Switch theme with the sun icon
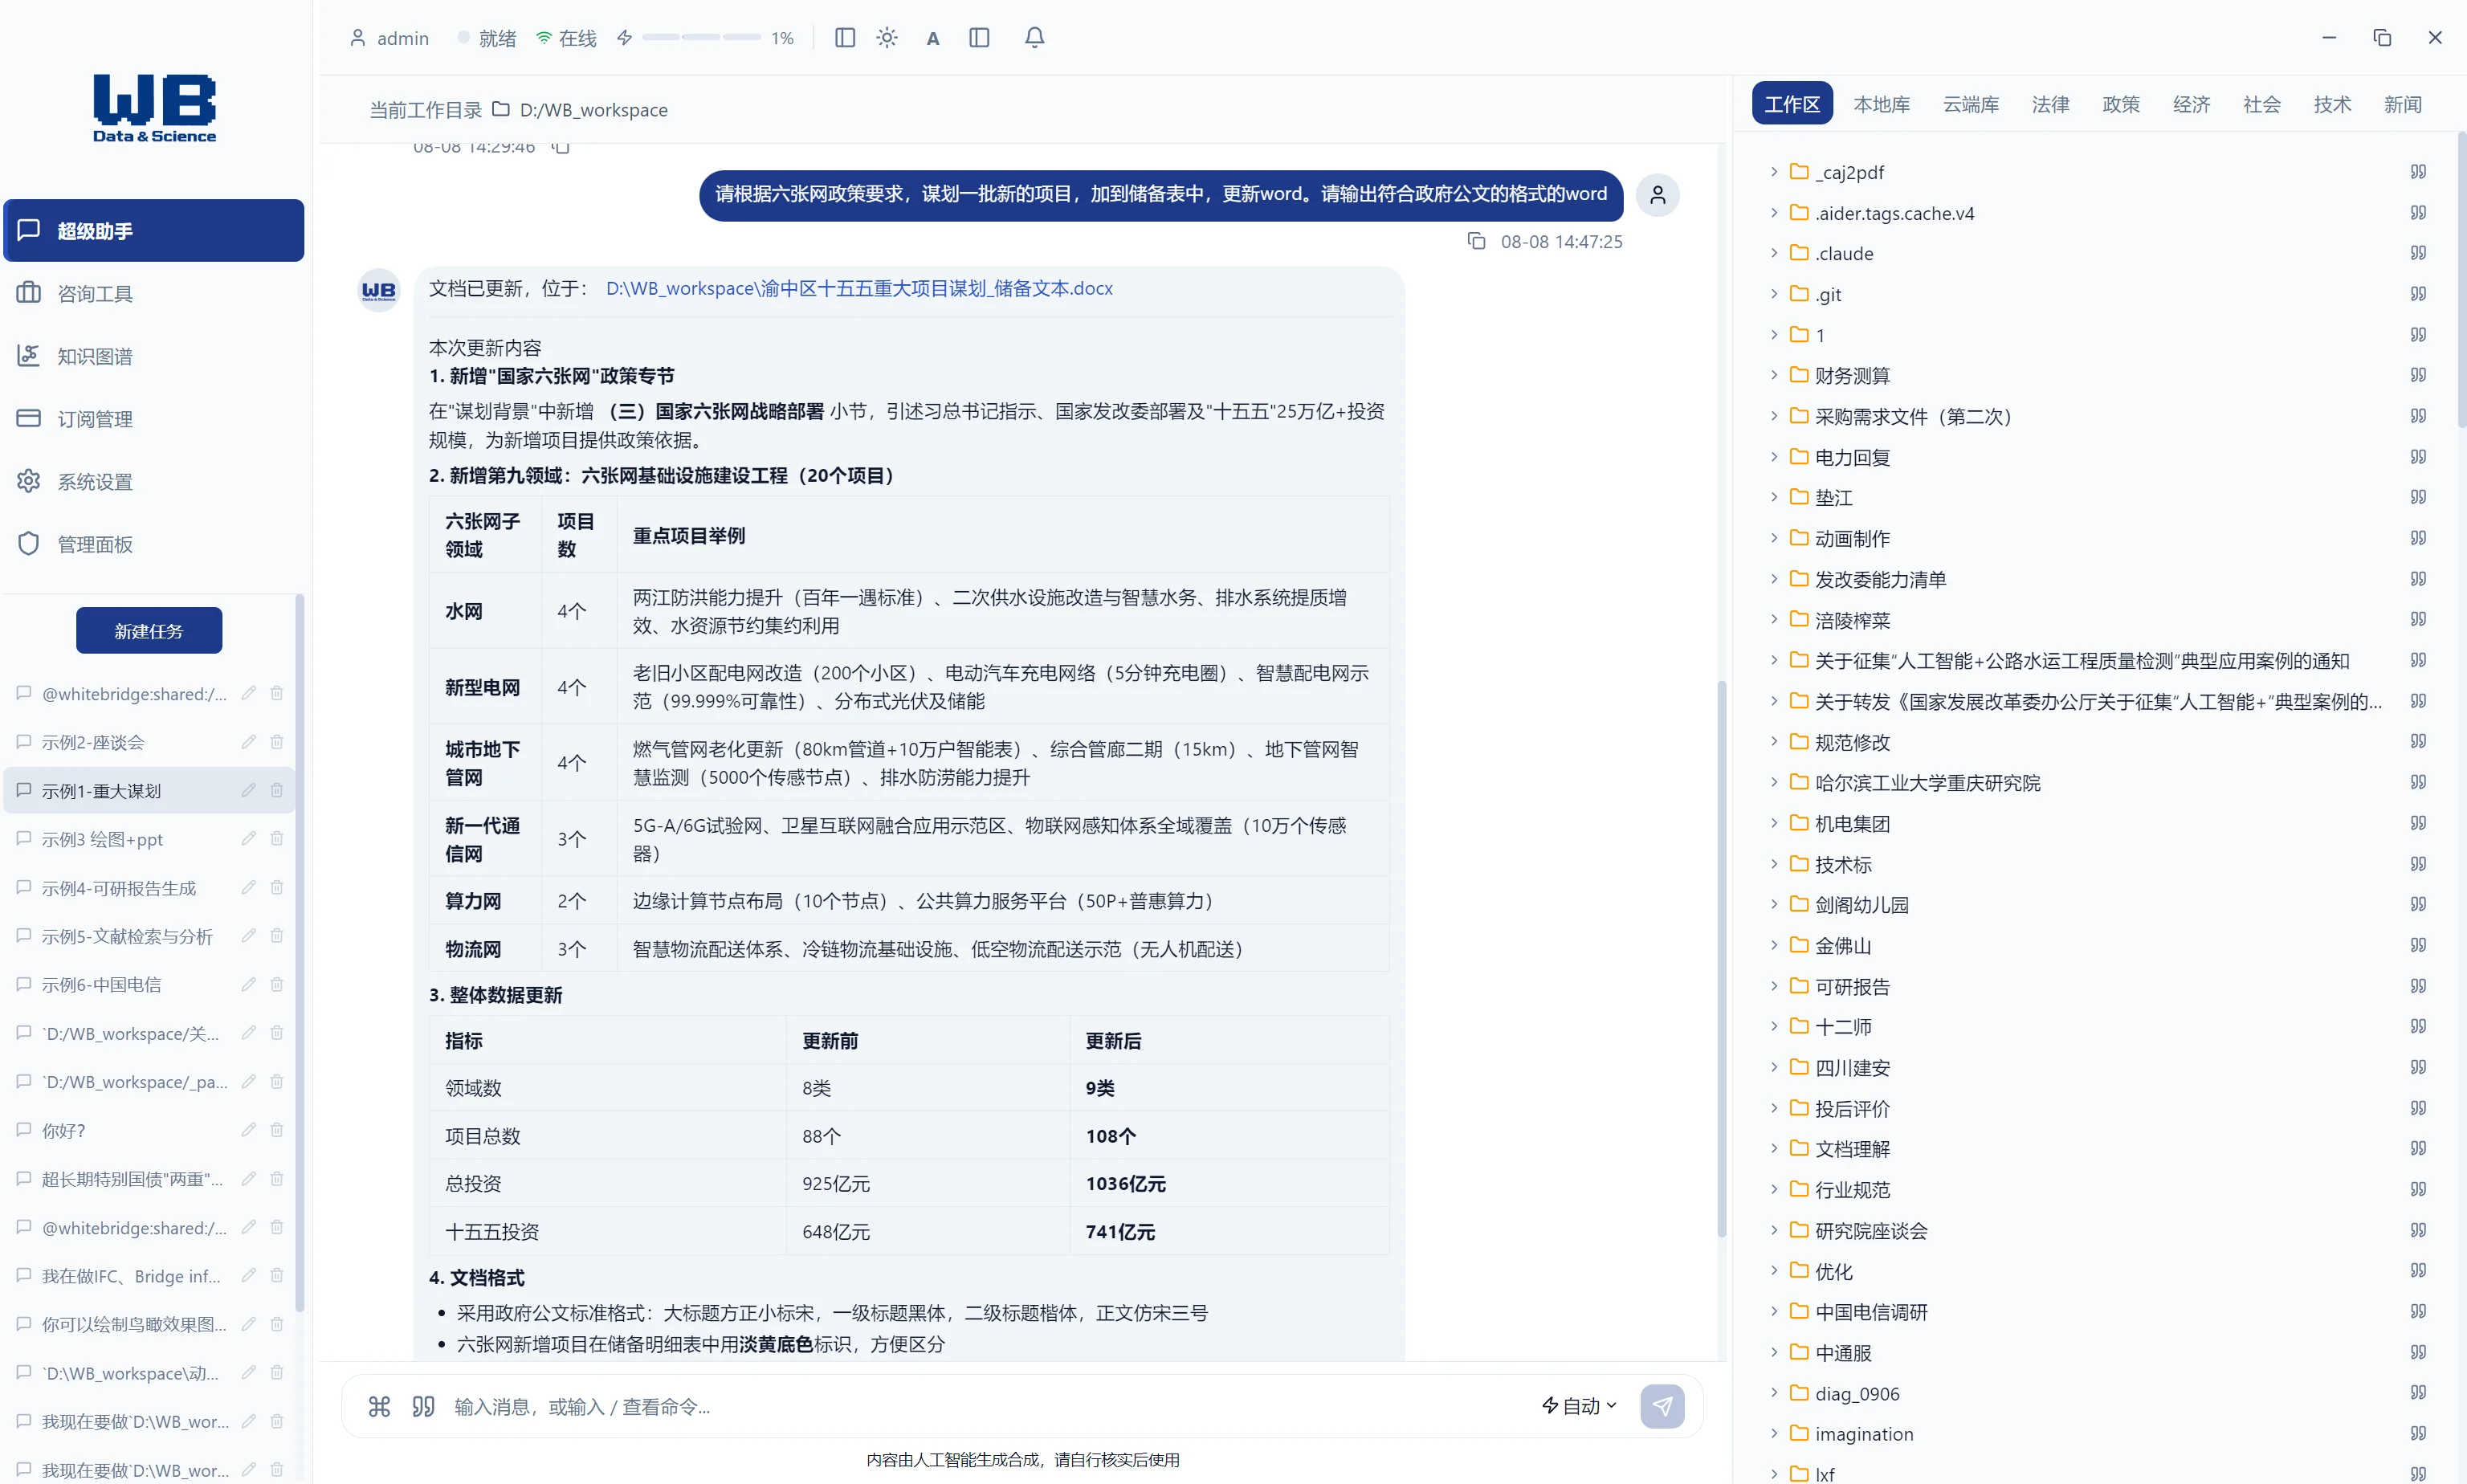2467x1484 pixels. [887, 38]
